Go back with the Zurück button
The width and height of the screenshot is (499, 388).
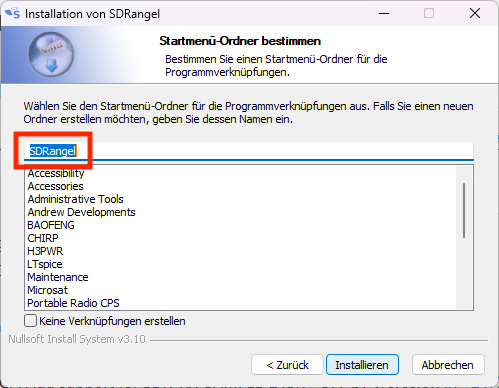tap(287, 365)
